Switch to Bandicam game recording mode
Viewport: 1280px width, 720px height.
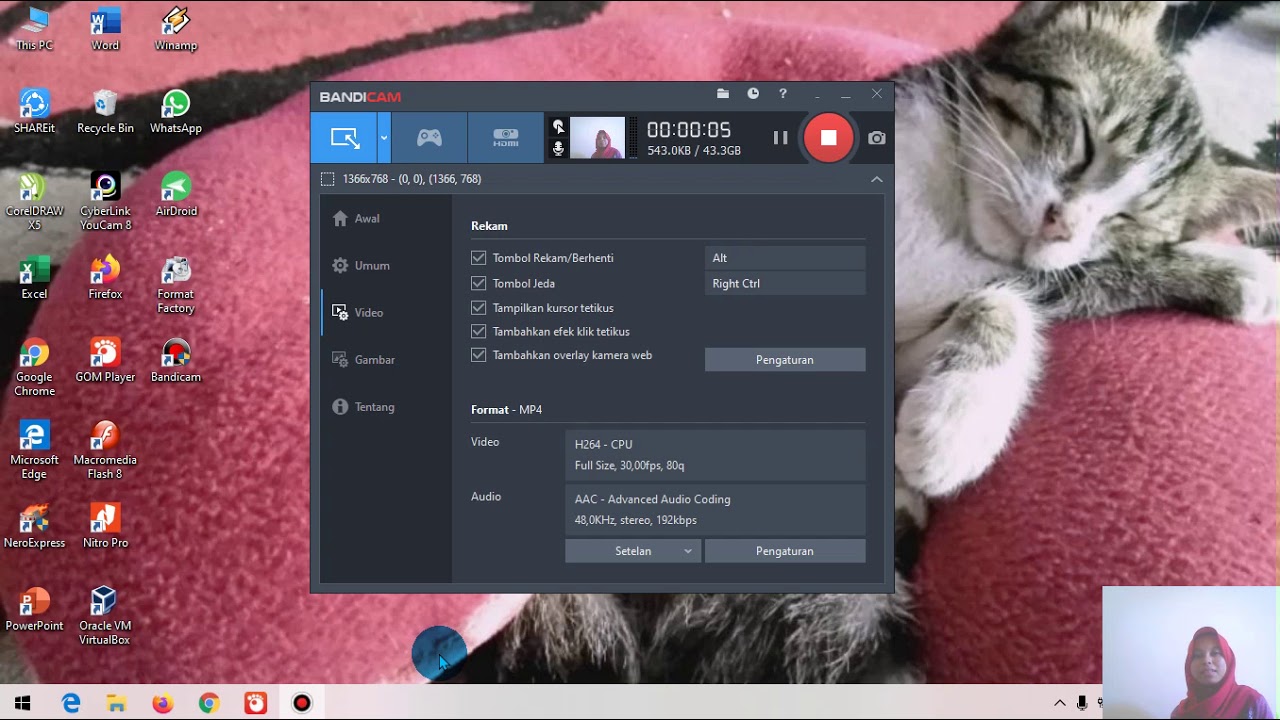[429, 138]
